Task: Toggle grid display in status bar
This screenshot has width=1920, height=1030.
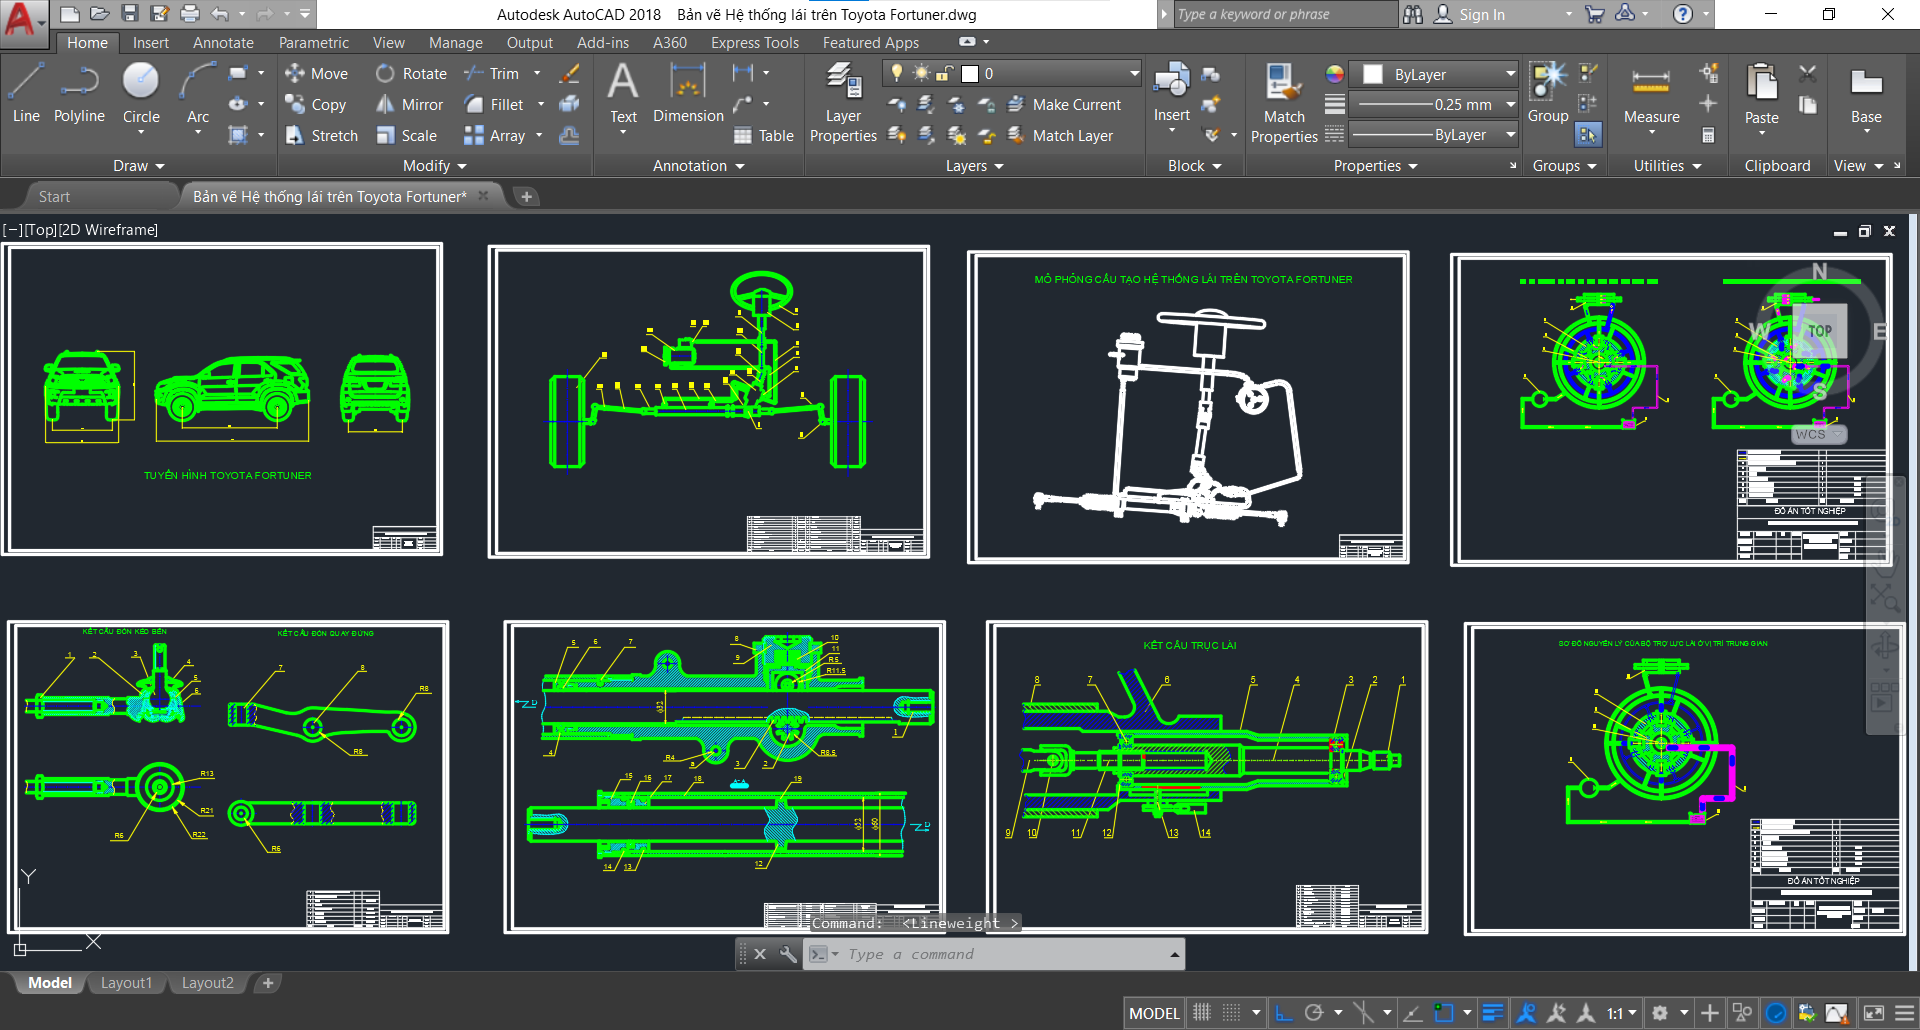Action: tap(1202, 1013)
